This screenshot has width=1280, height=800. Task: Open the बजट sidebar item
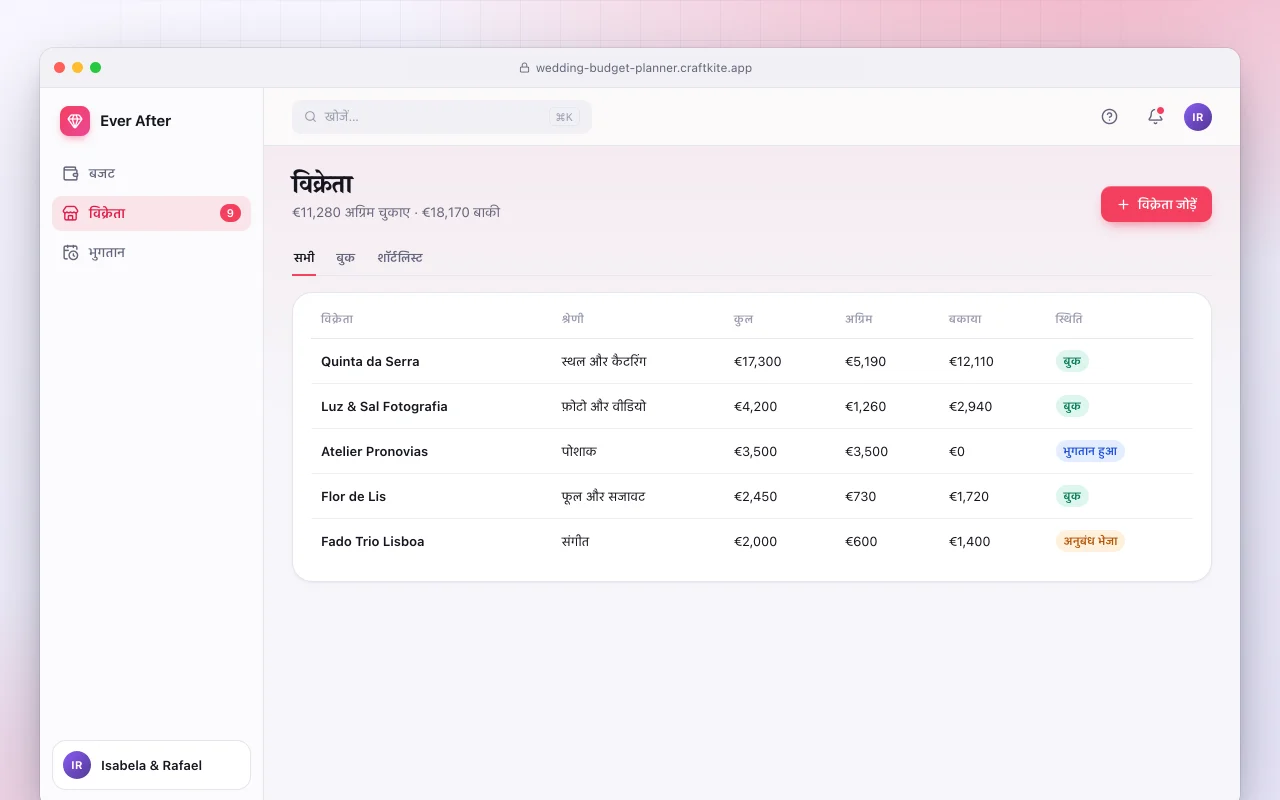(x=151, y=173)
